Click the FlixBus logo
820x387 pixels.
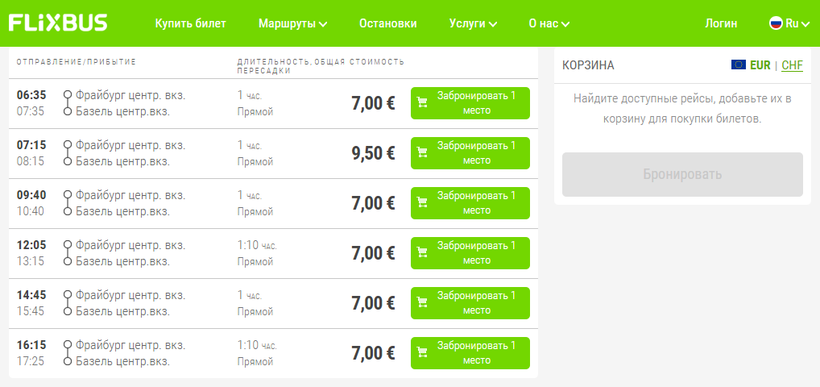(x=58, y=23)
